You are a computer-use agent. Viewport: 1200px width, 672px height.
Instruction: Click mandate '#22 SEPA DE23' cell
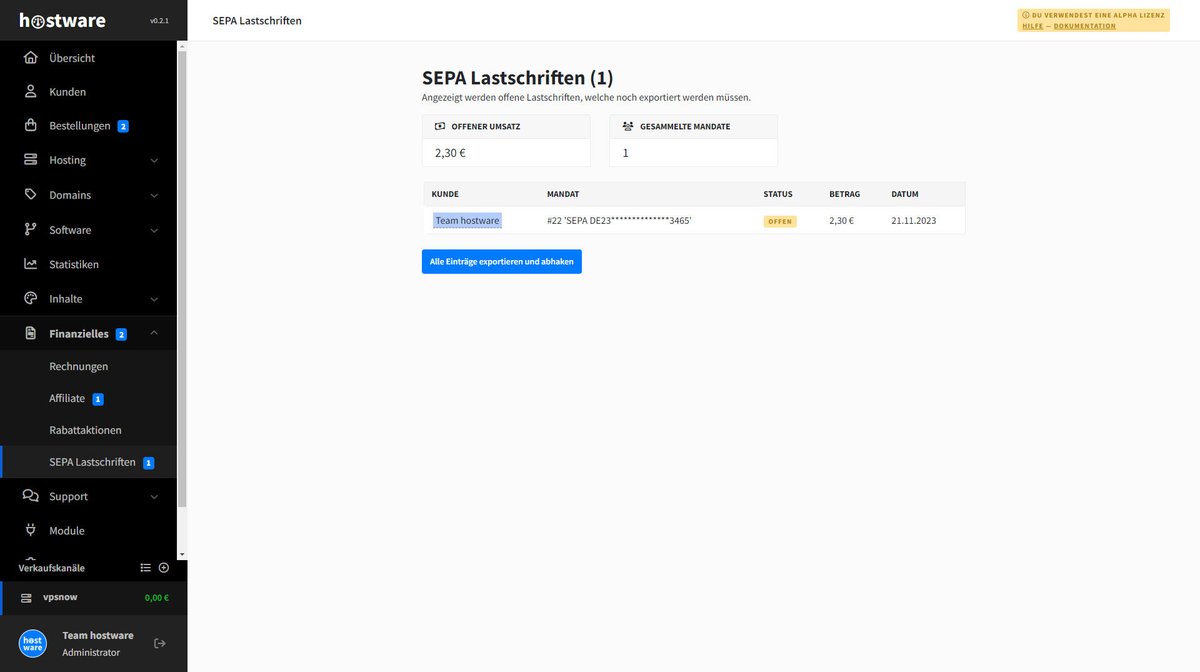[x=619, y=220]
